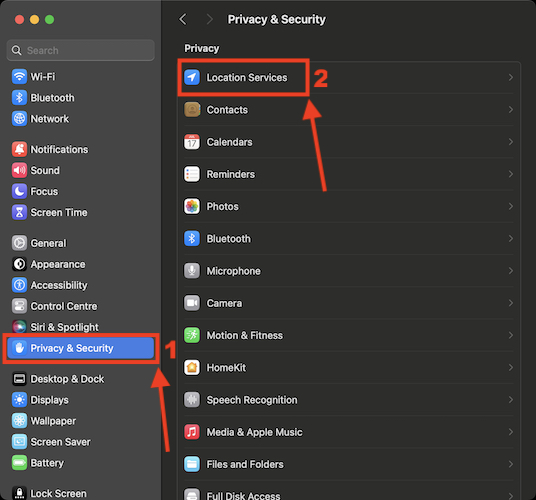Open Speech Recognition row
The image size is (536, 500).
click(349, 400)
